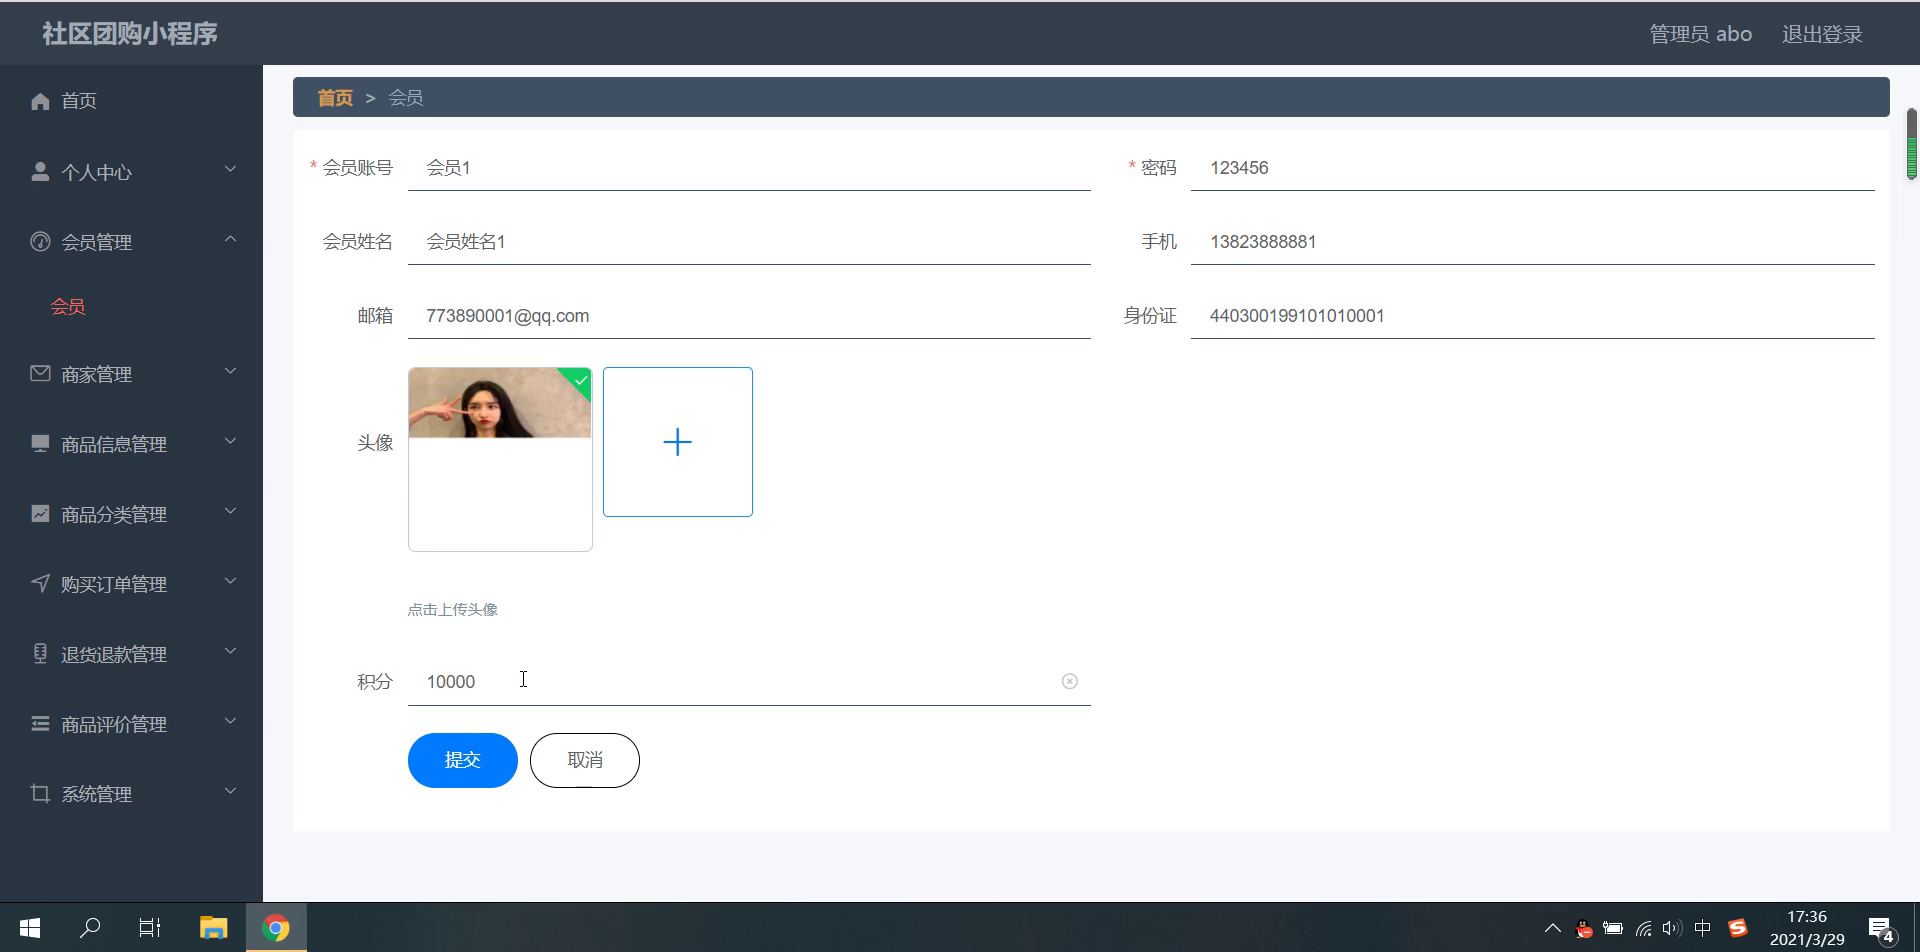1920x952 pixels.
Task: Expand 商品分类管理 with its chevron
Action: pos(231,511)
